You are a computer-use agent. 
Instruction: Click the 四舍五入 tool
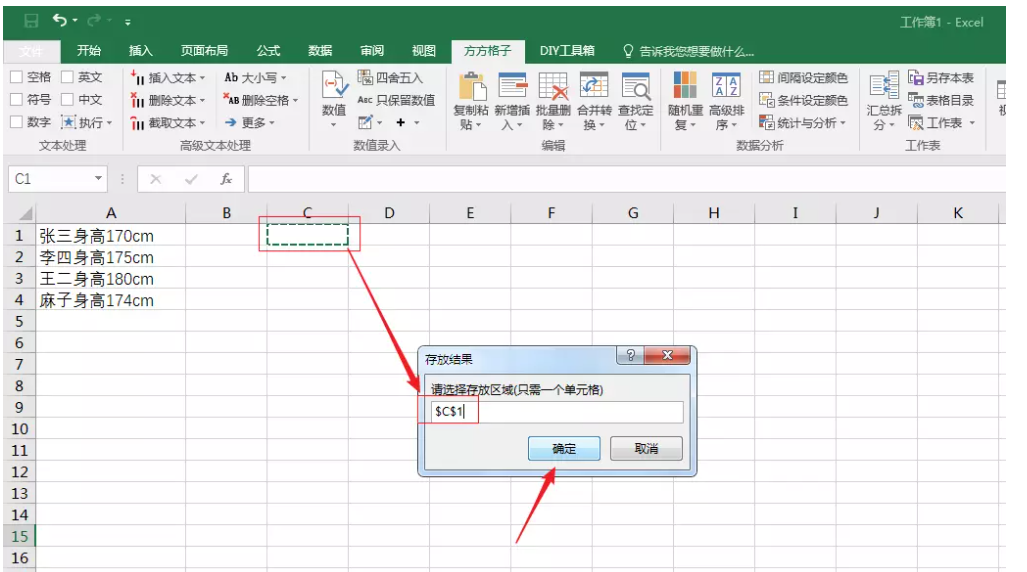click(x=390, y=77)
